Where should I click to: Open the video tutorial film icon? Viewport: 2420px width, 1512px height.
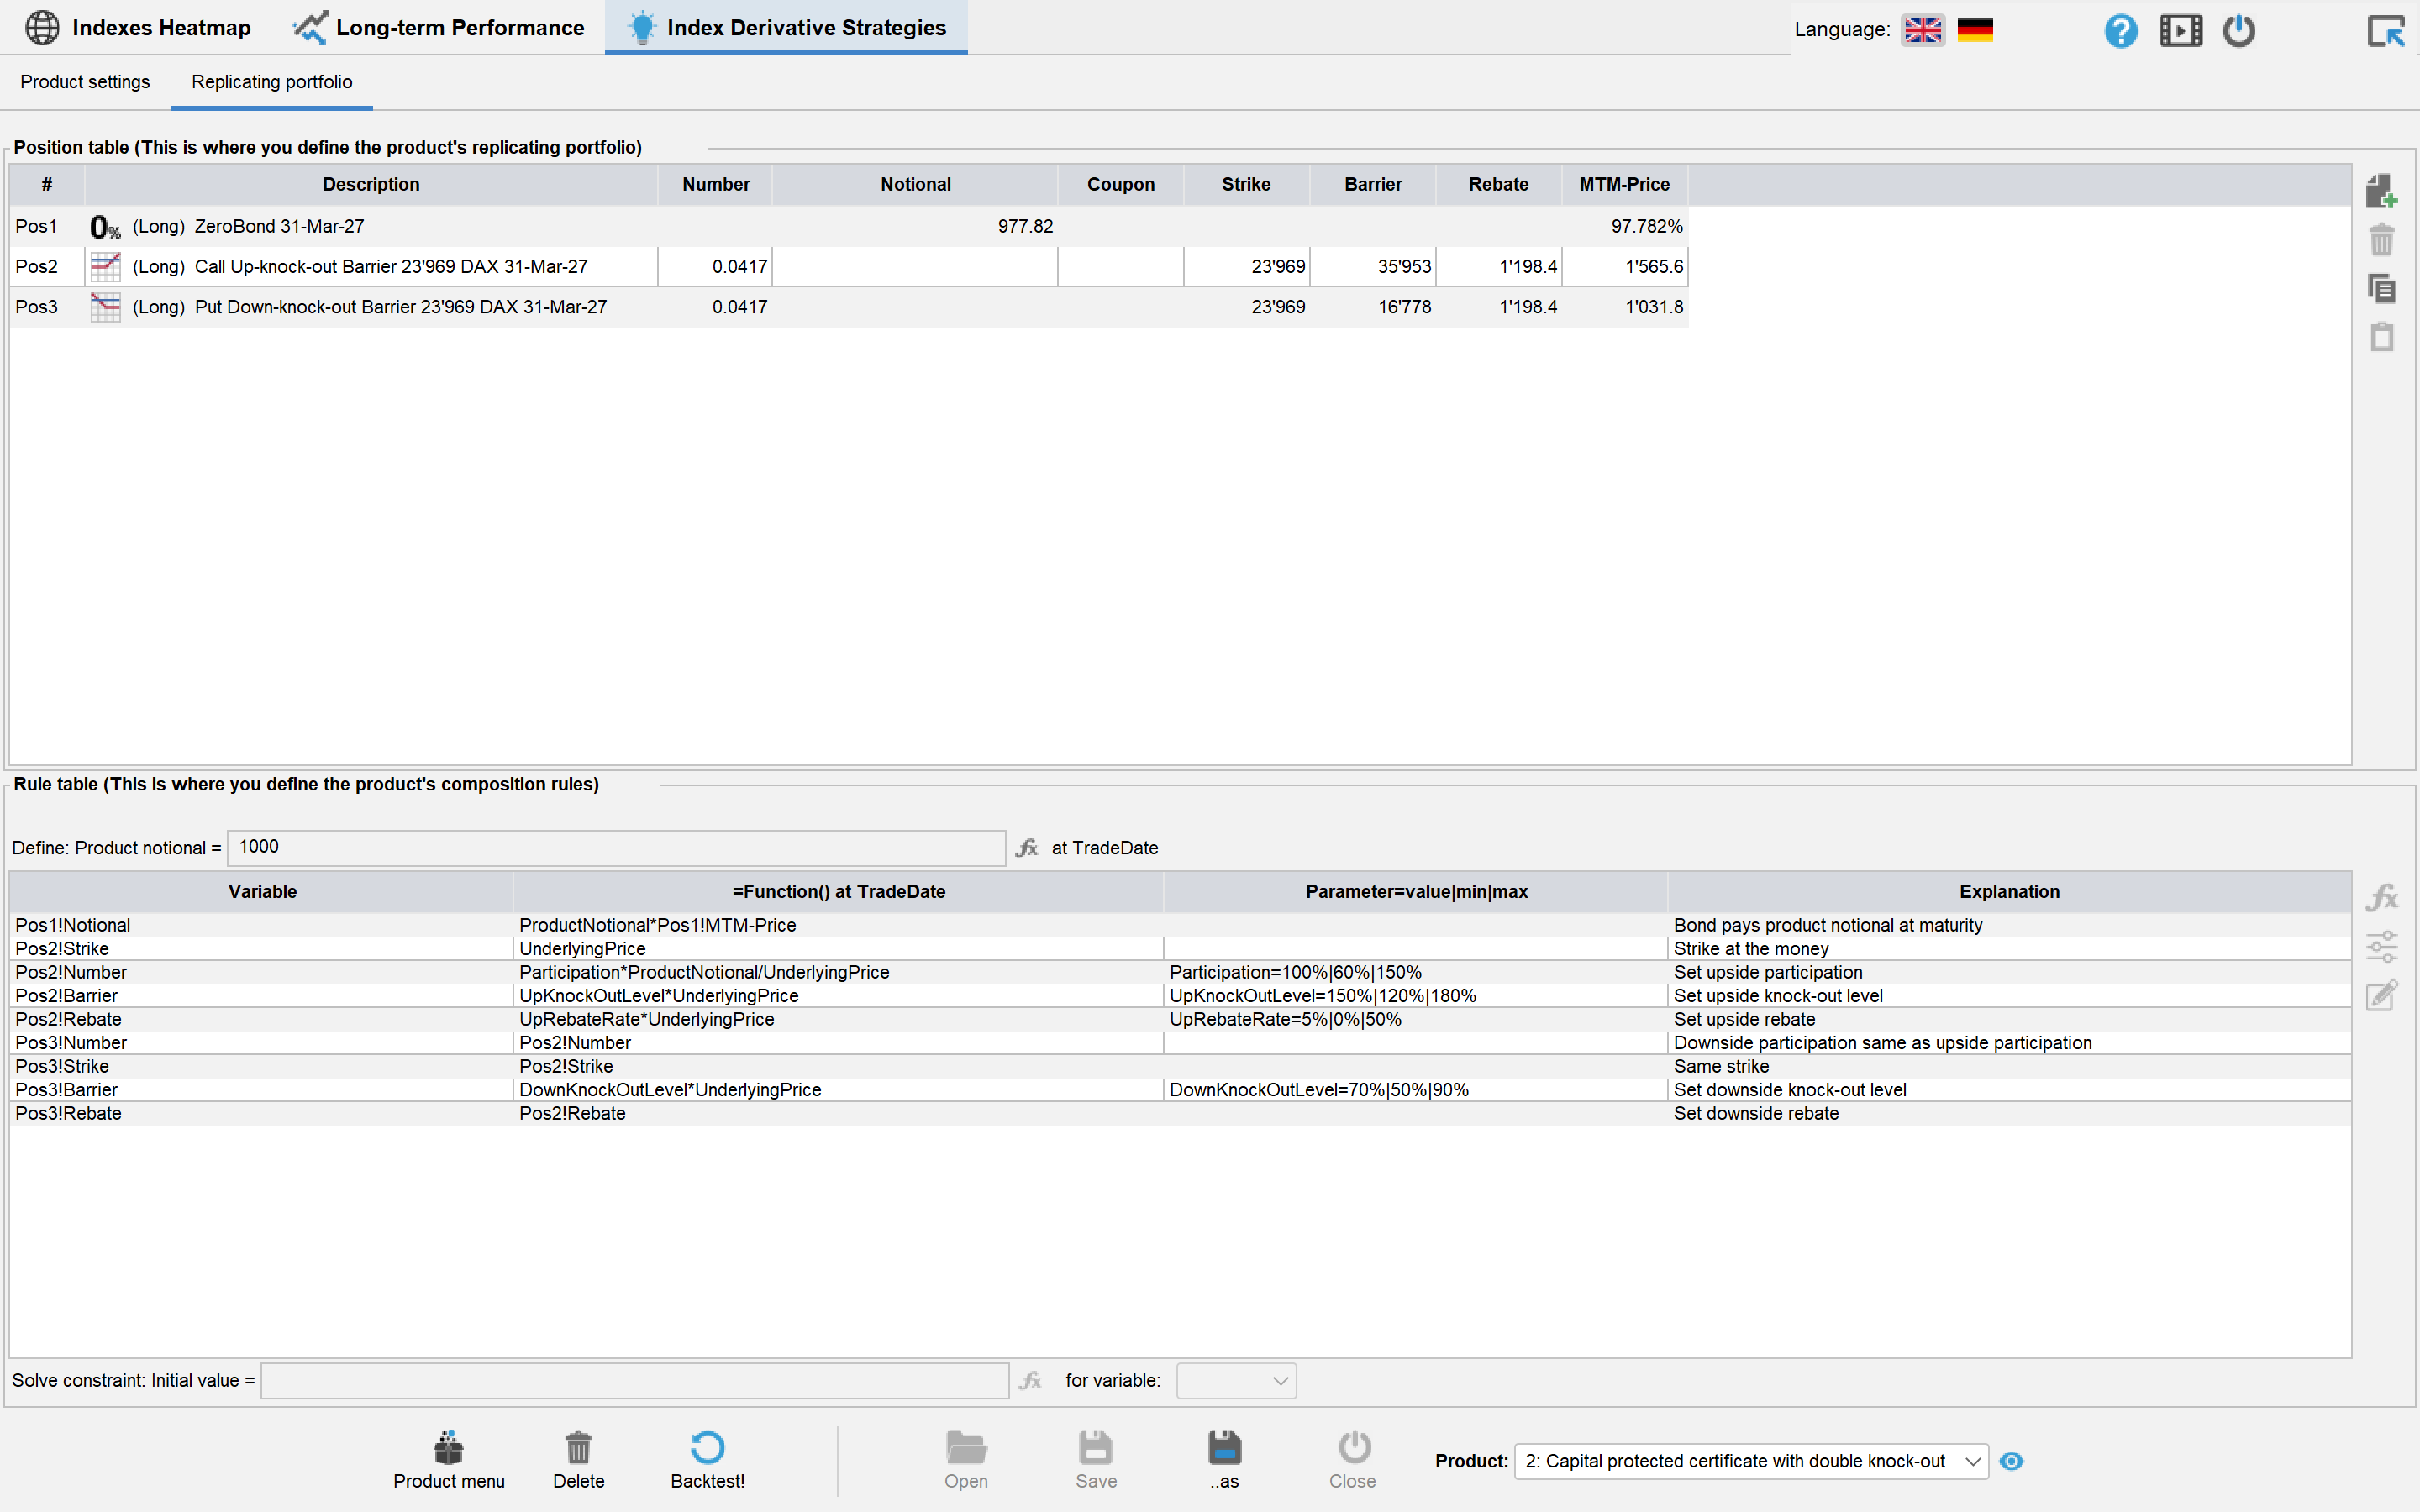pos(2180,30)
